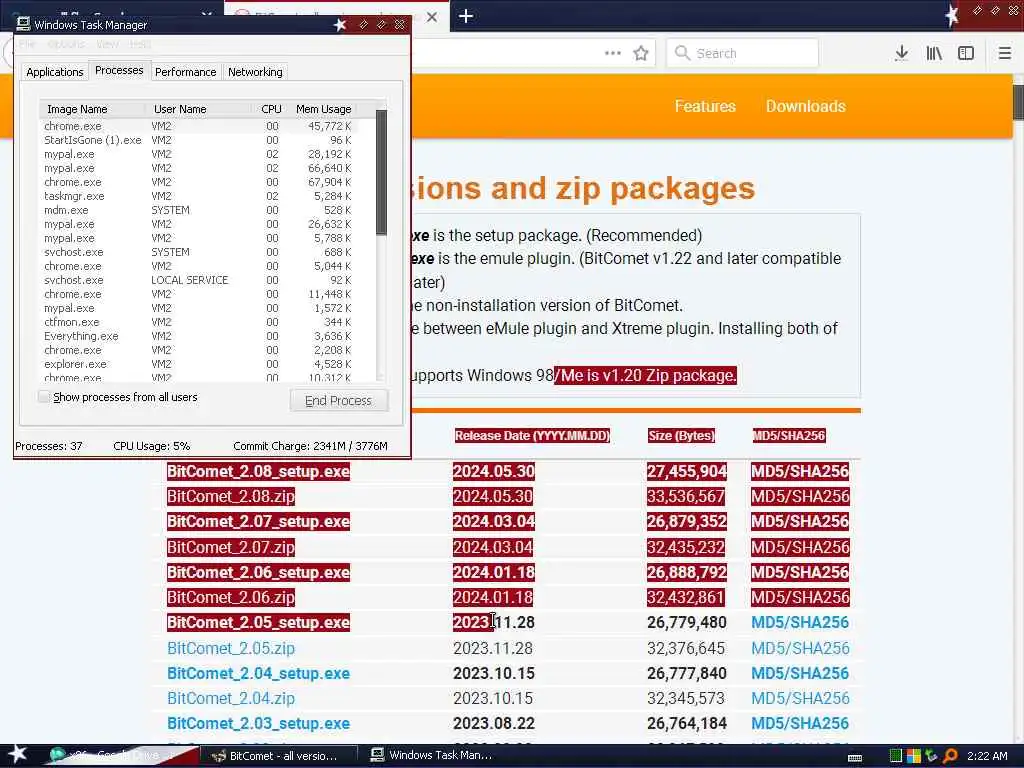Sort processes by User Name column
The height and width of the screenshot is (768, 1024).
pos(198,109)
